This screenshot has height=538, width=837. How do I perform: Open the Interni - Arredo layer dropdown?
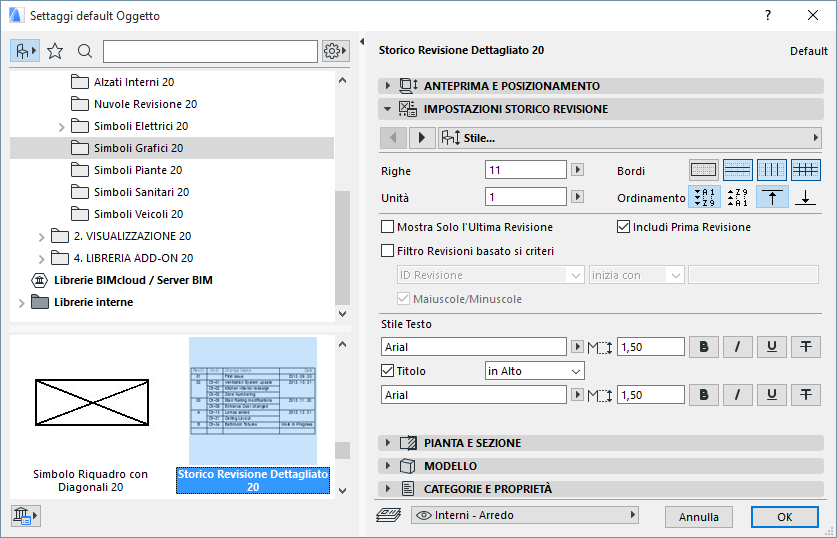tap(524, 515)
